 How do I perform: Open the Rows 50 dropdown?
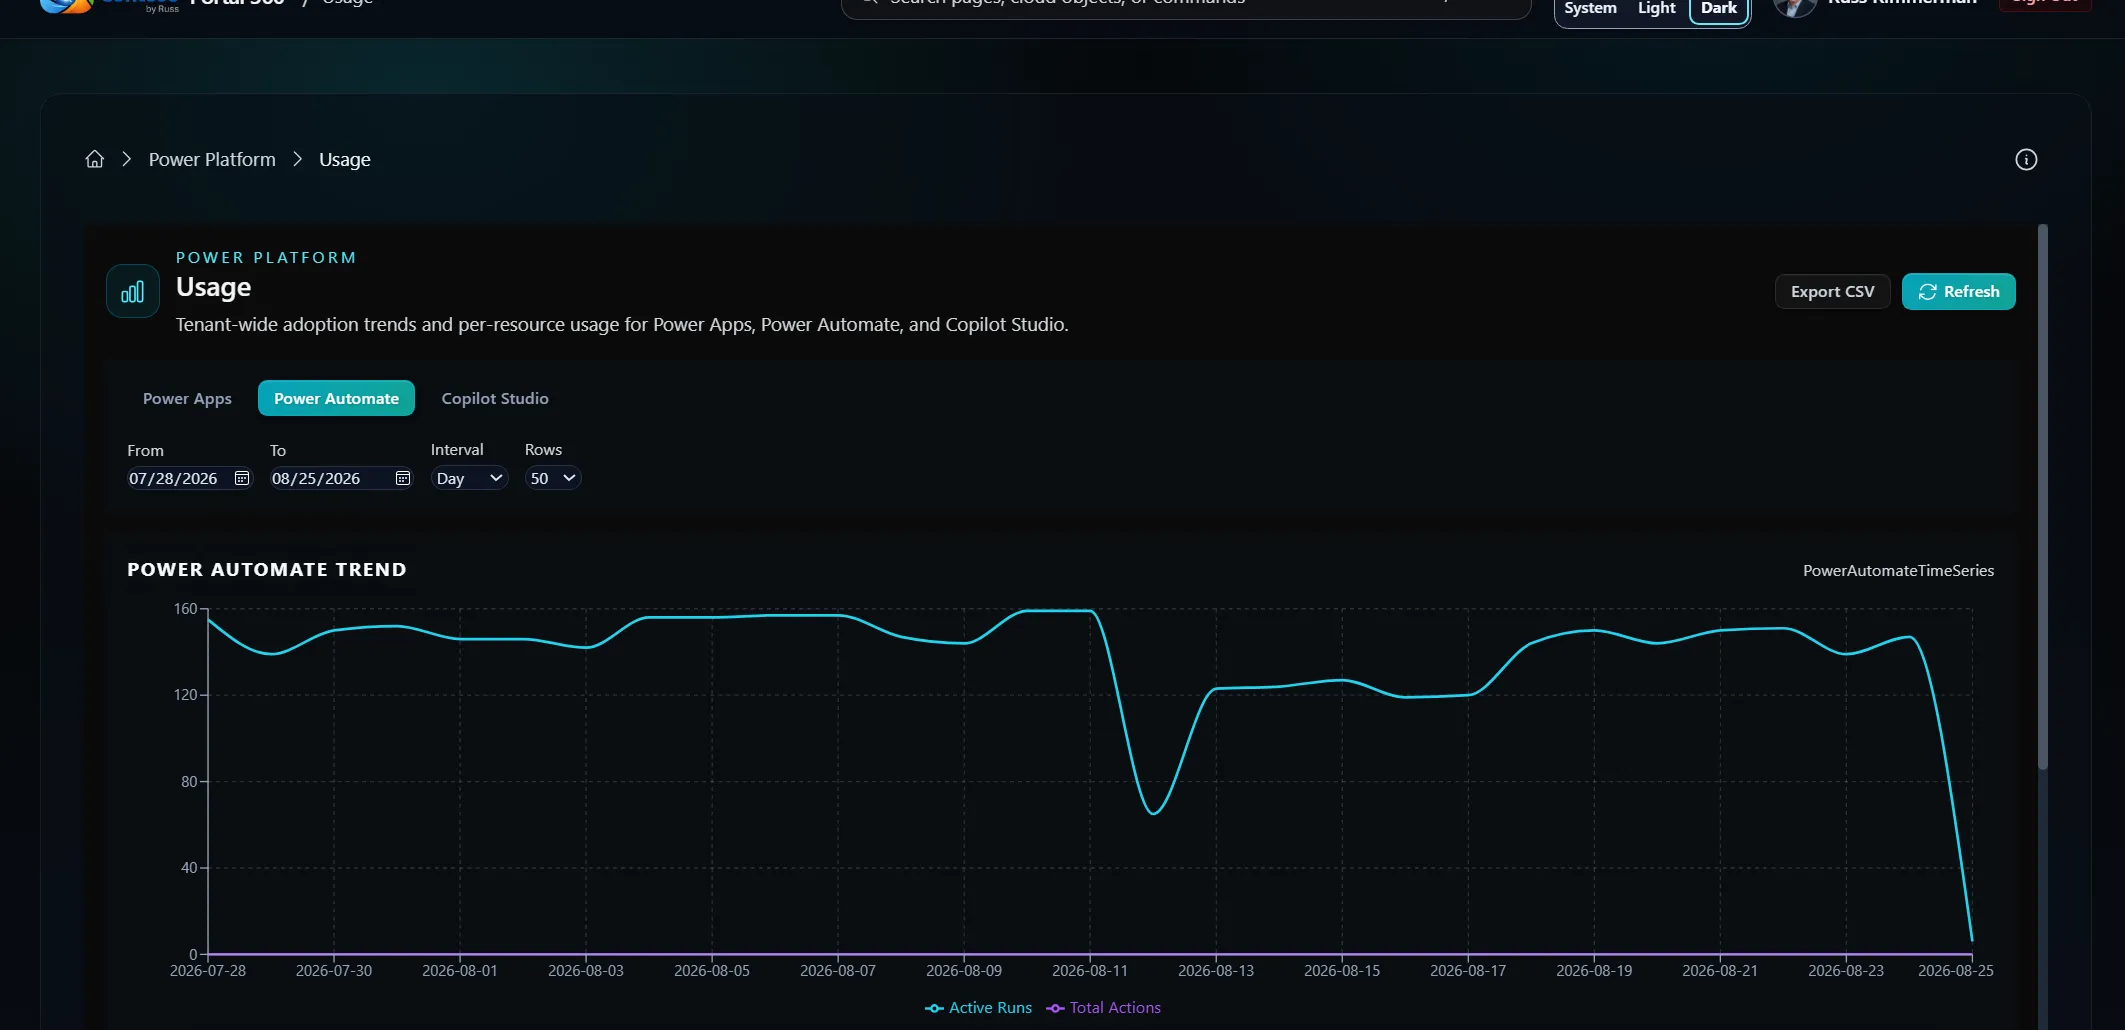553,478
